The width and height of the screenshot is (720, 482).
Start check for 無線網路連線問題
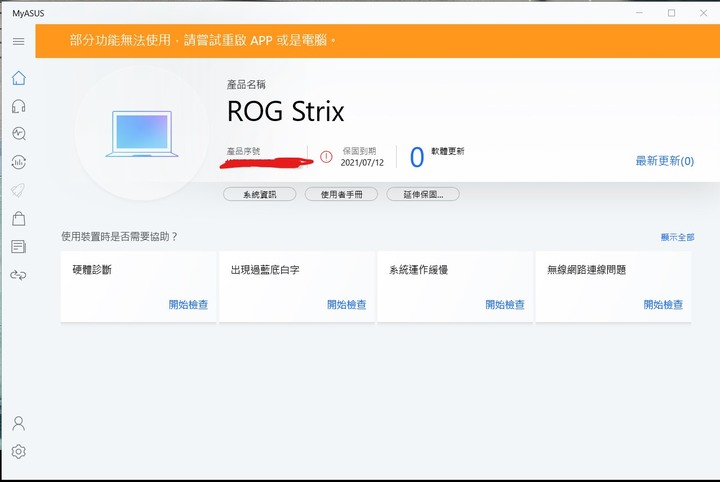point(663,304)
